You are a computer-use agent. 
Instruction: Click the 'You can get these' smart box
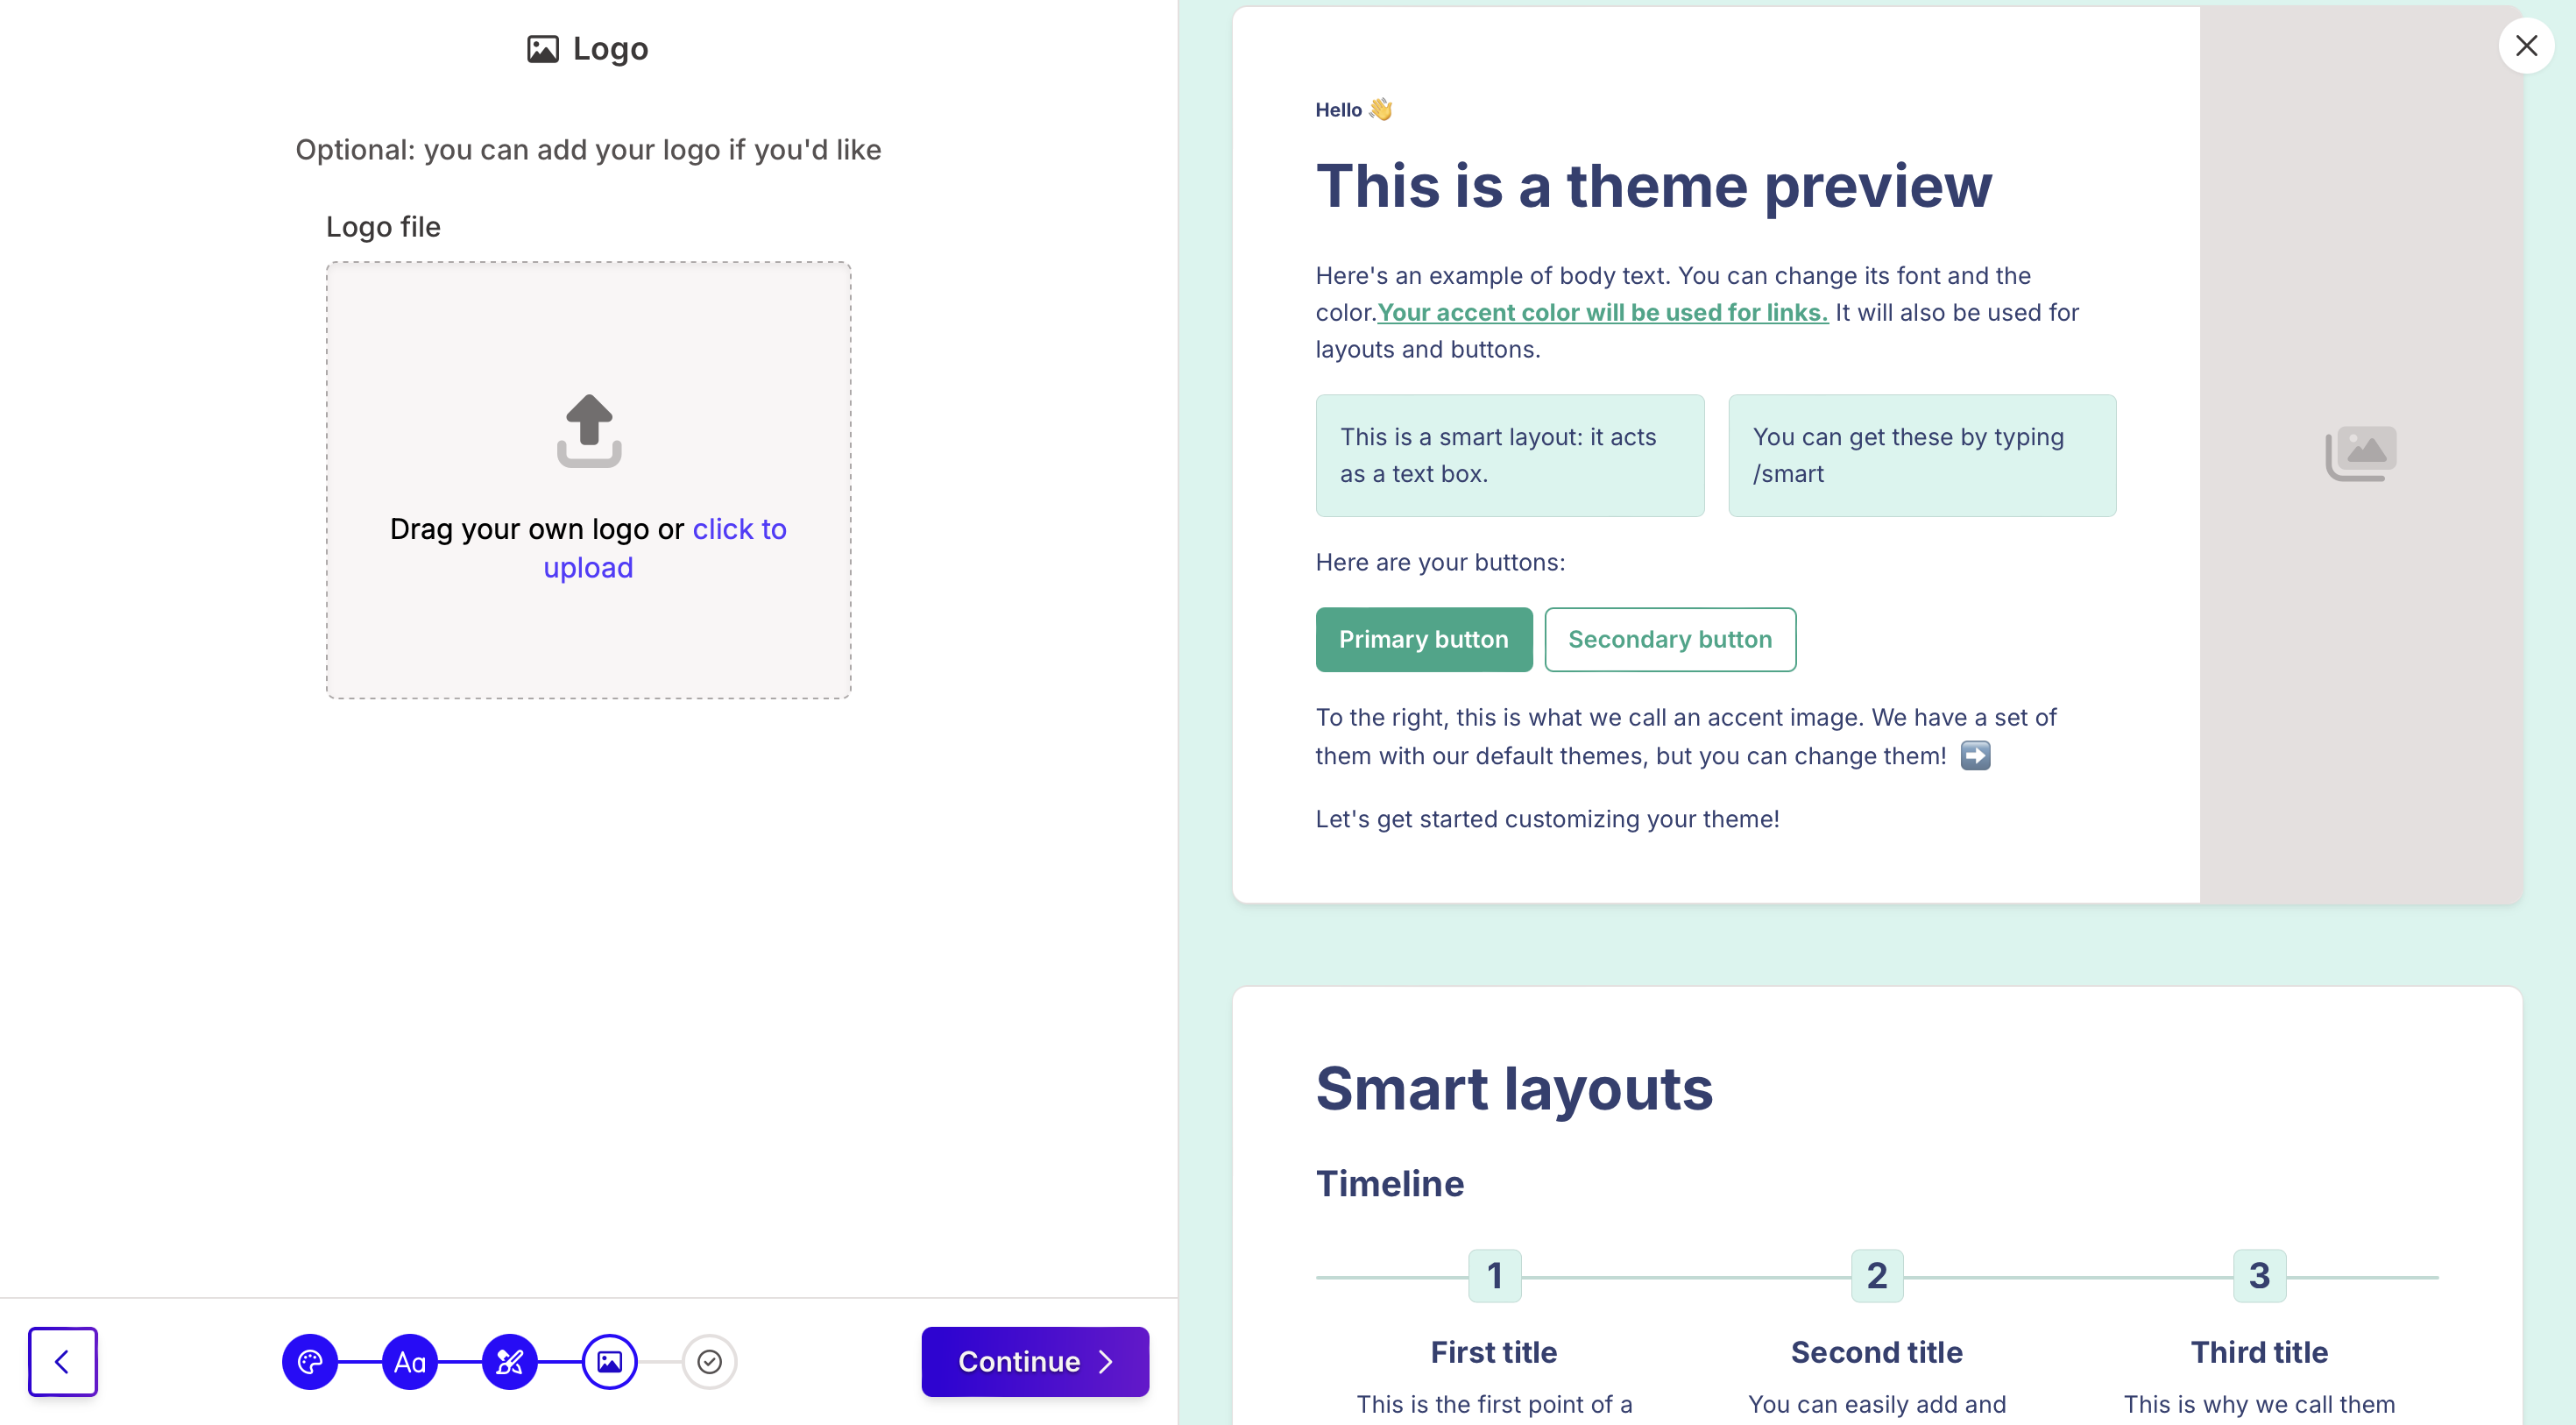click(x=1921, y=455)
